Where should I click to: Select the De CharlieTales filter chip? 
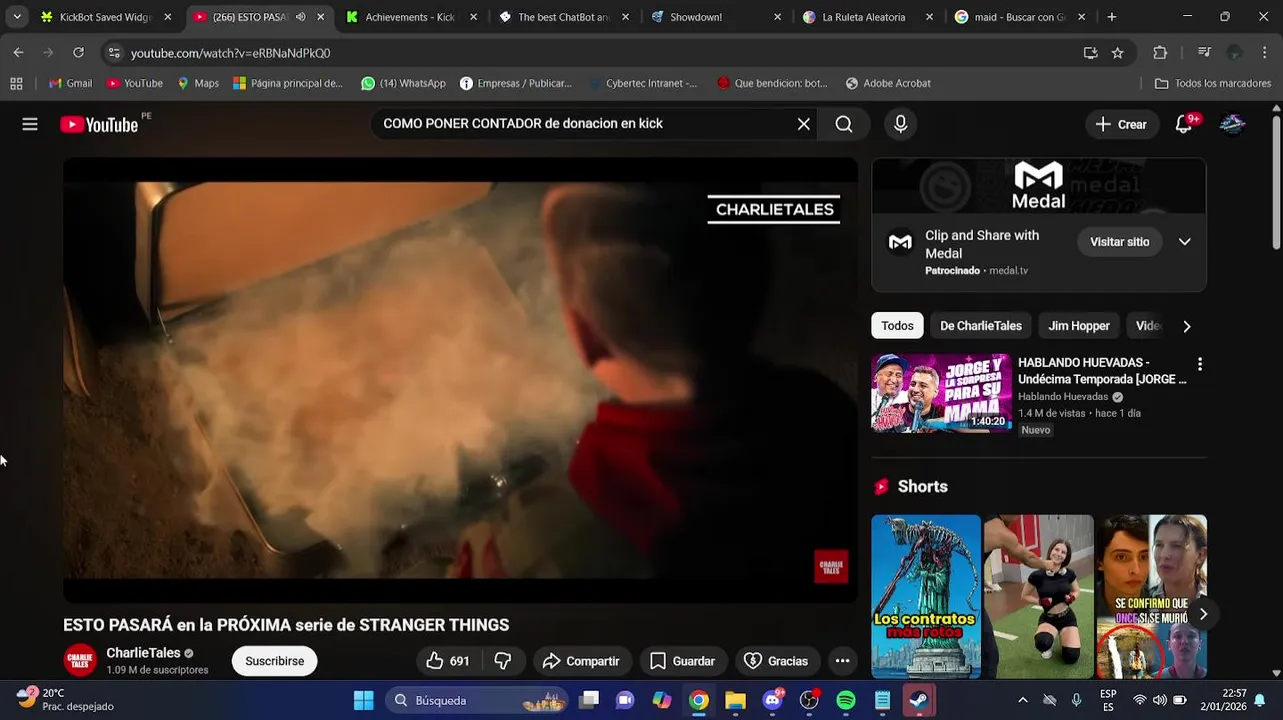pos(980,326)
